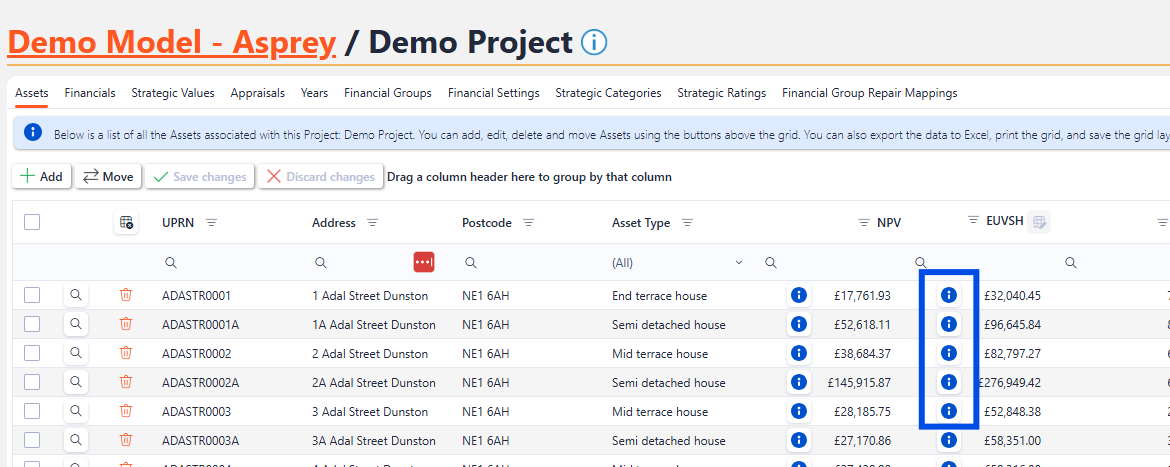Image resolution: width=1170 pixels, height=467 pixels.
Task: Select checkbox for row ADASTR0003A
Action: point(32,440)
